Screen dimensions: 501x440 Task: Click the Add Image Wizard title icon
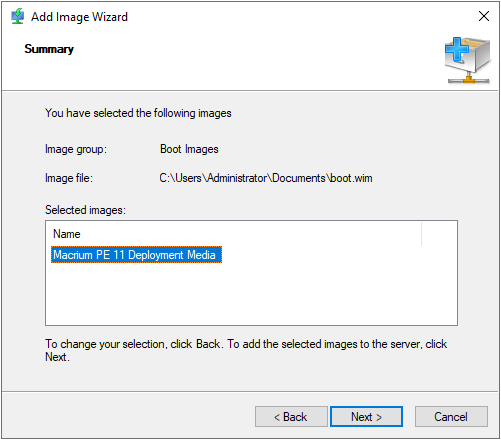(x=17, y=17)
